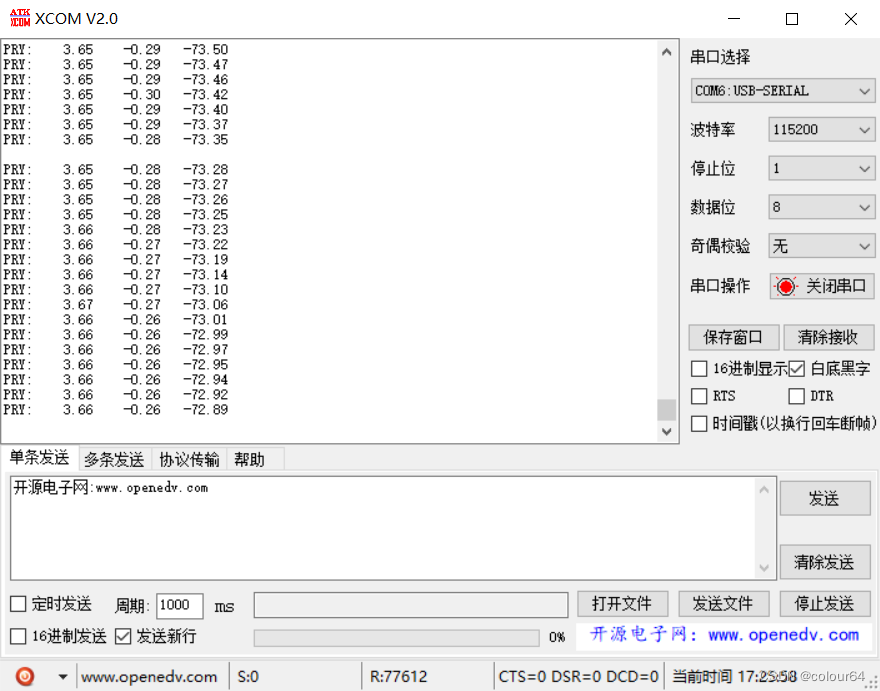The width and height of the screenshot is (880, 691).
Task: Click the 发送 button
Action: coord(824,498)
